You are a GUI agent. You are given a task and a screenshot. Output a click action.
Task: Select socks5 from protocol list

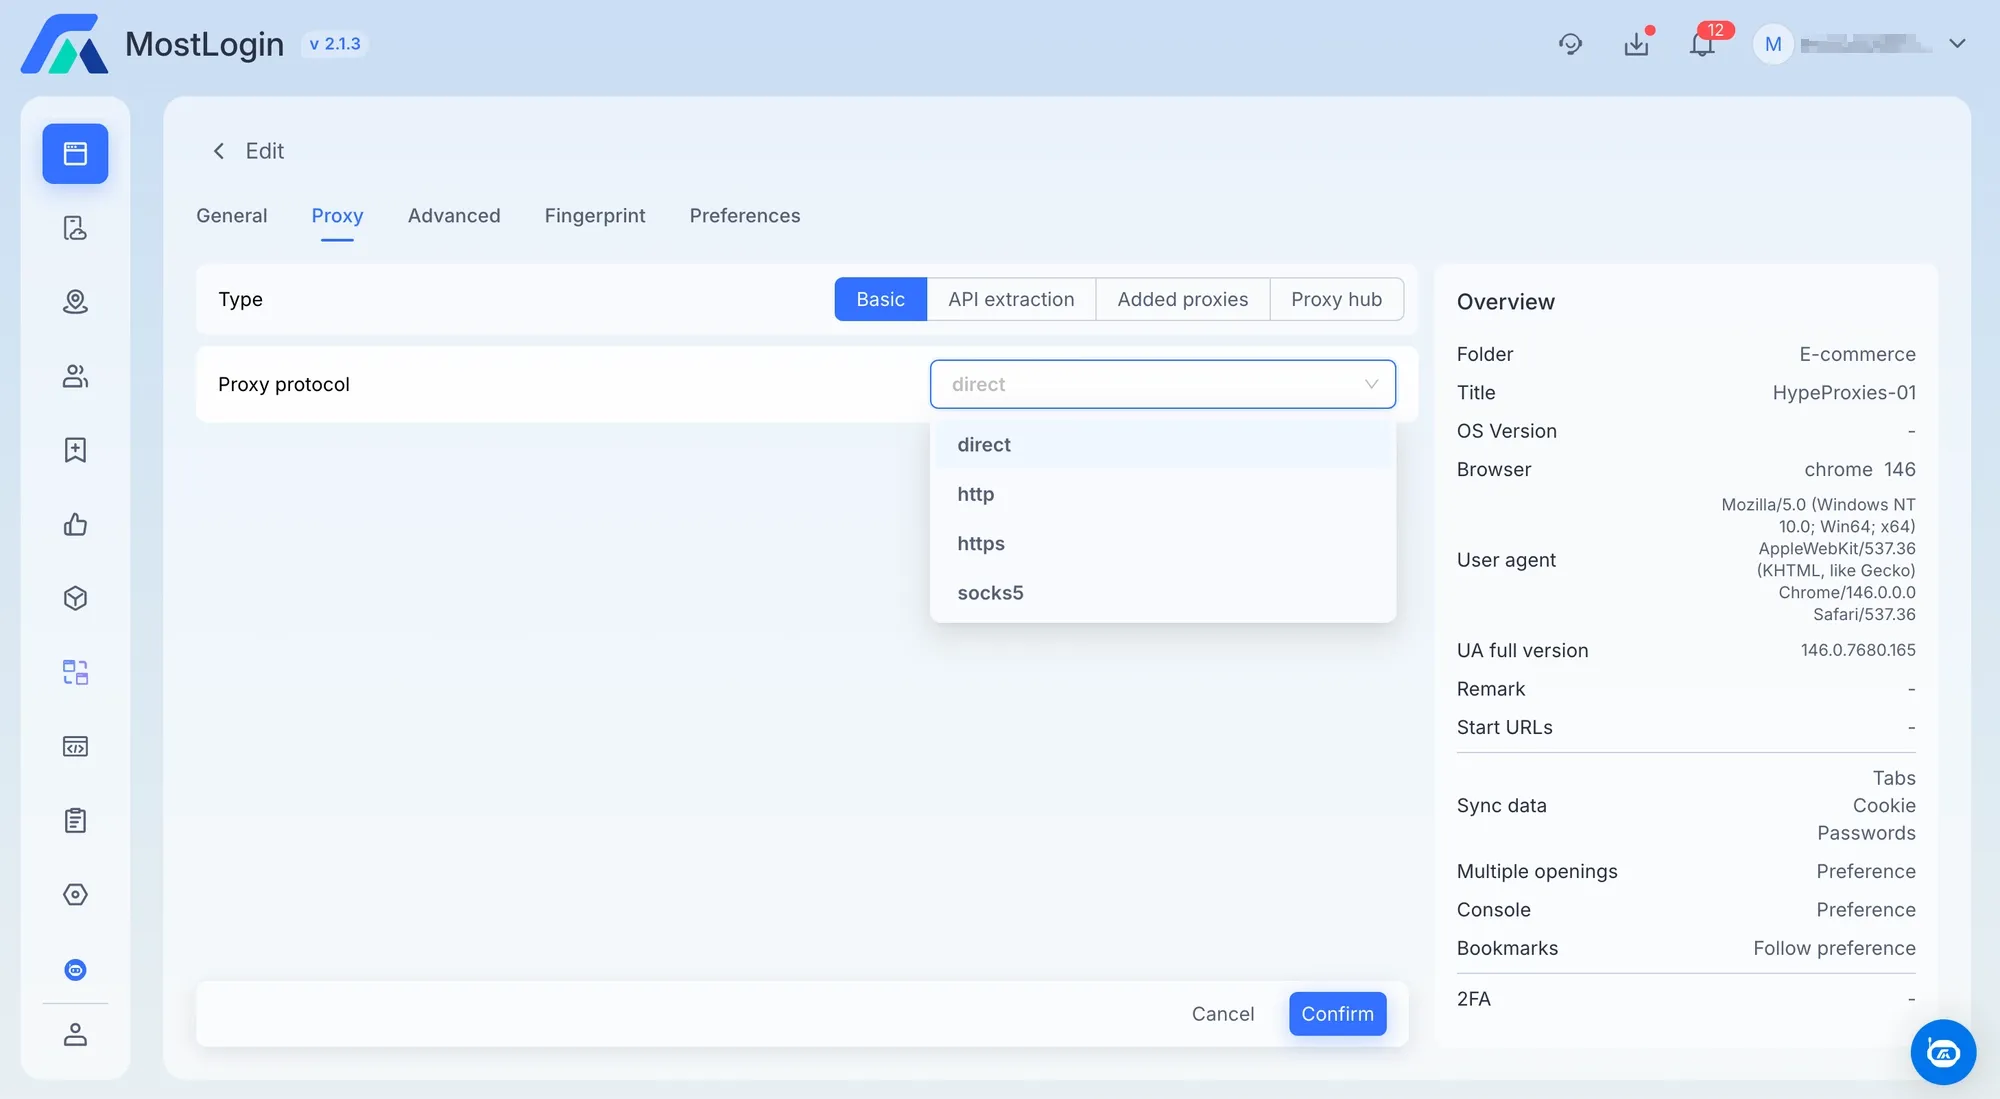990,592
